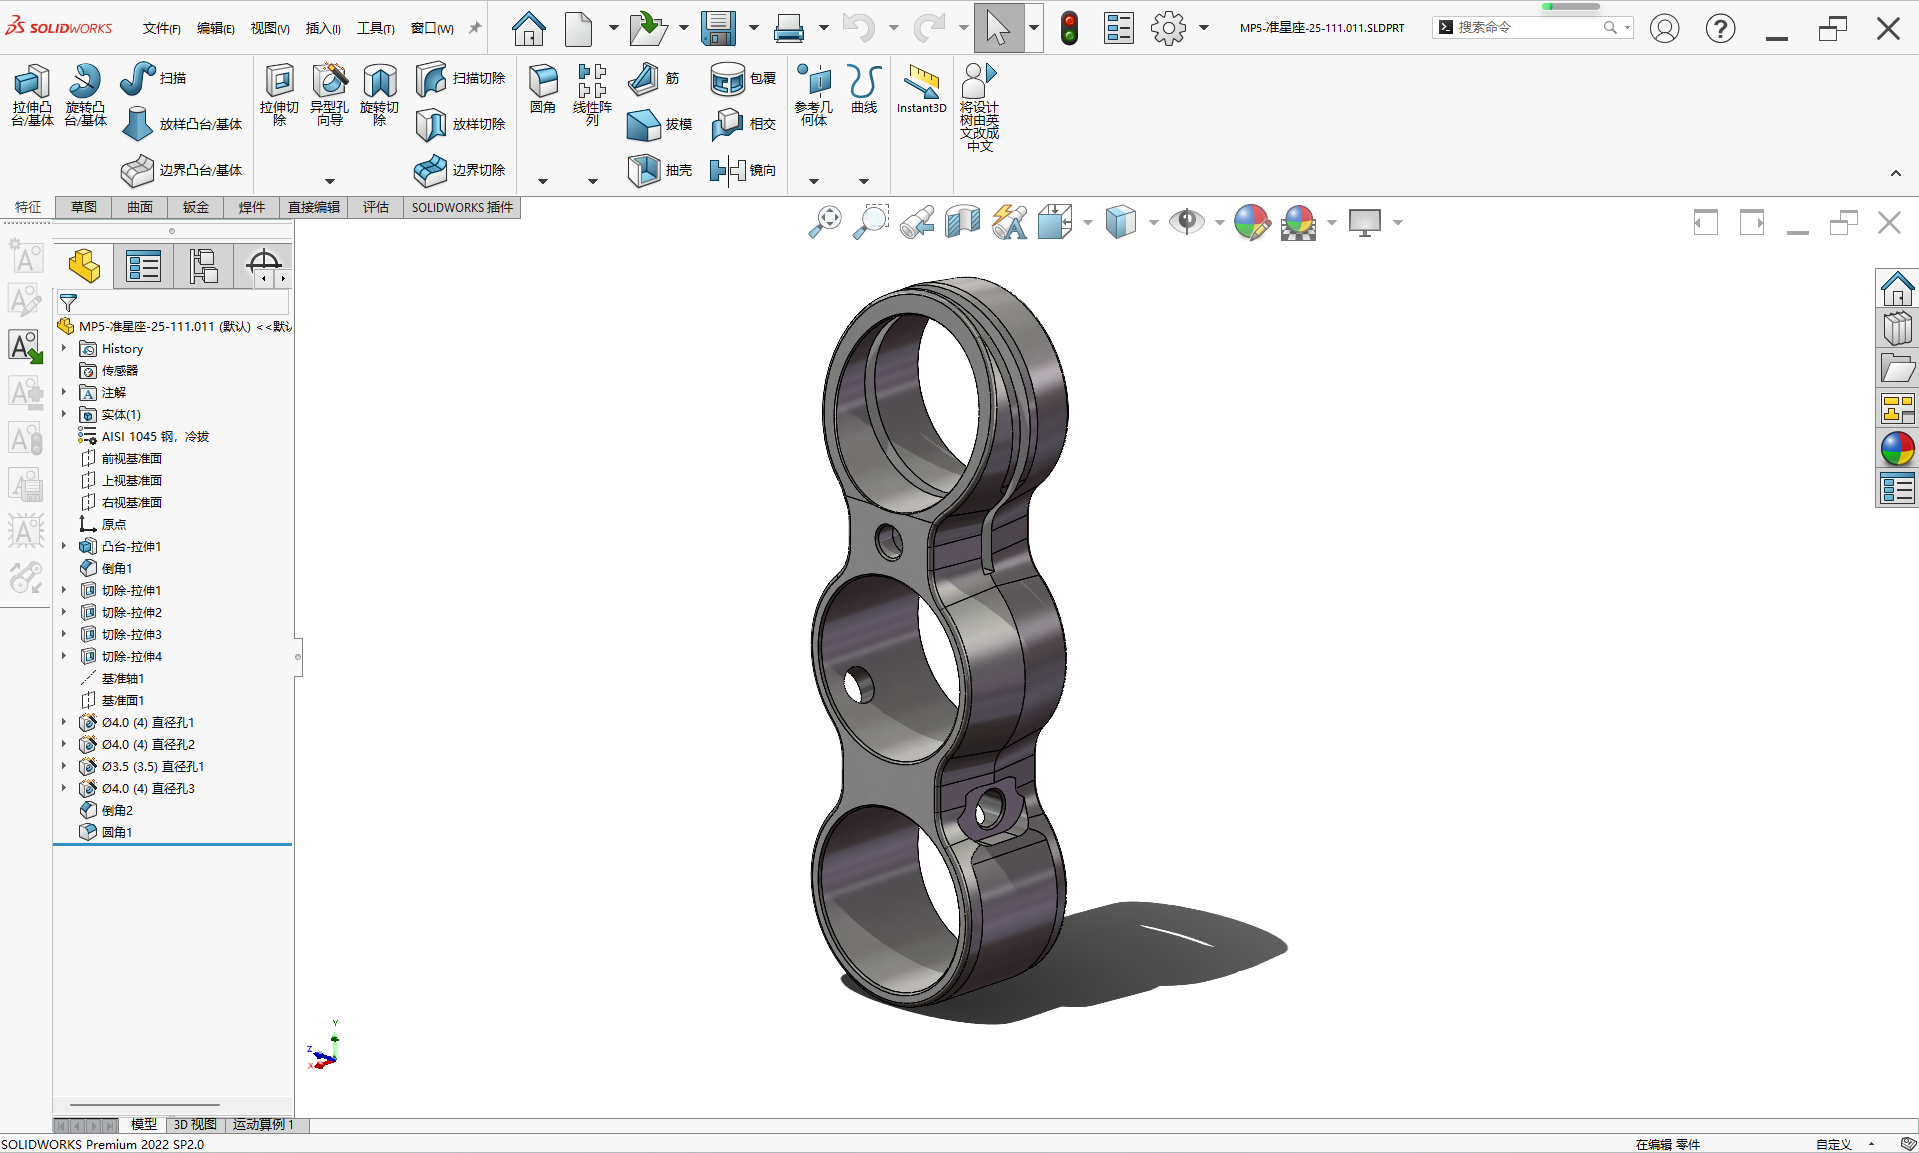Open the display style dropdown arrow
The width and height of the screenshot is (1919, 1153).
click(x=1153, y=222)
